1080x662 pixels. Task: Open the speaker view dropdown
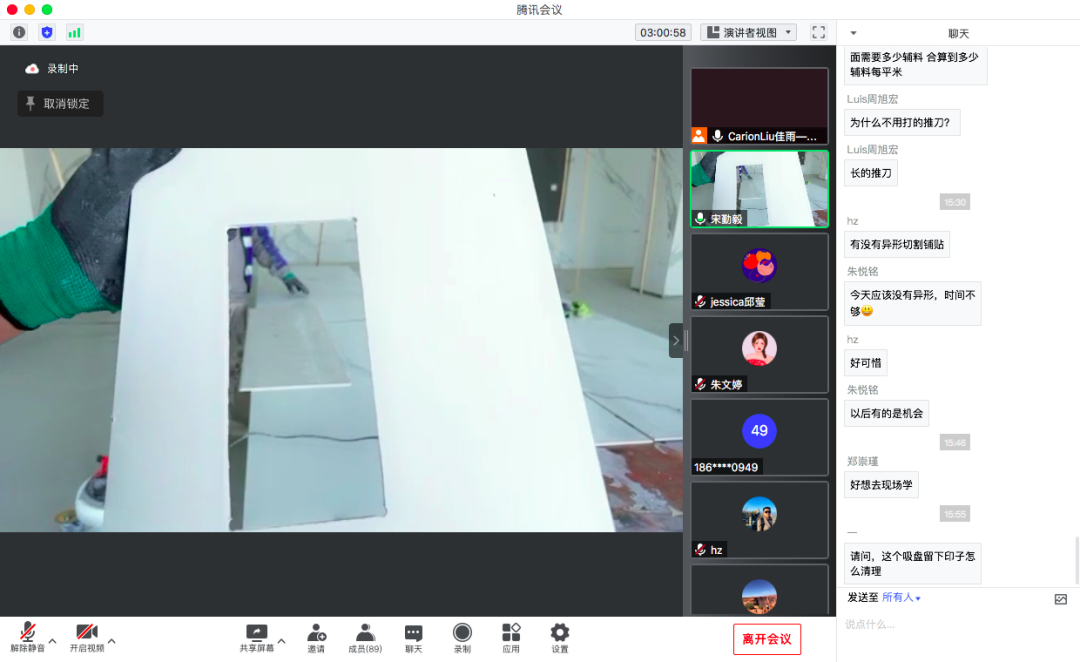tap(748, 32)
